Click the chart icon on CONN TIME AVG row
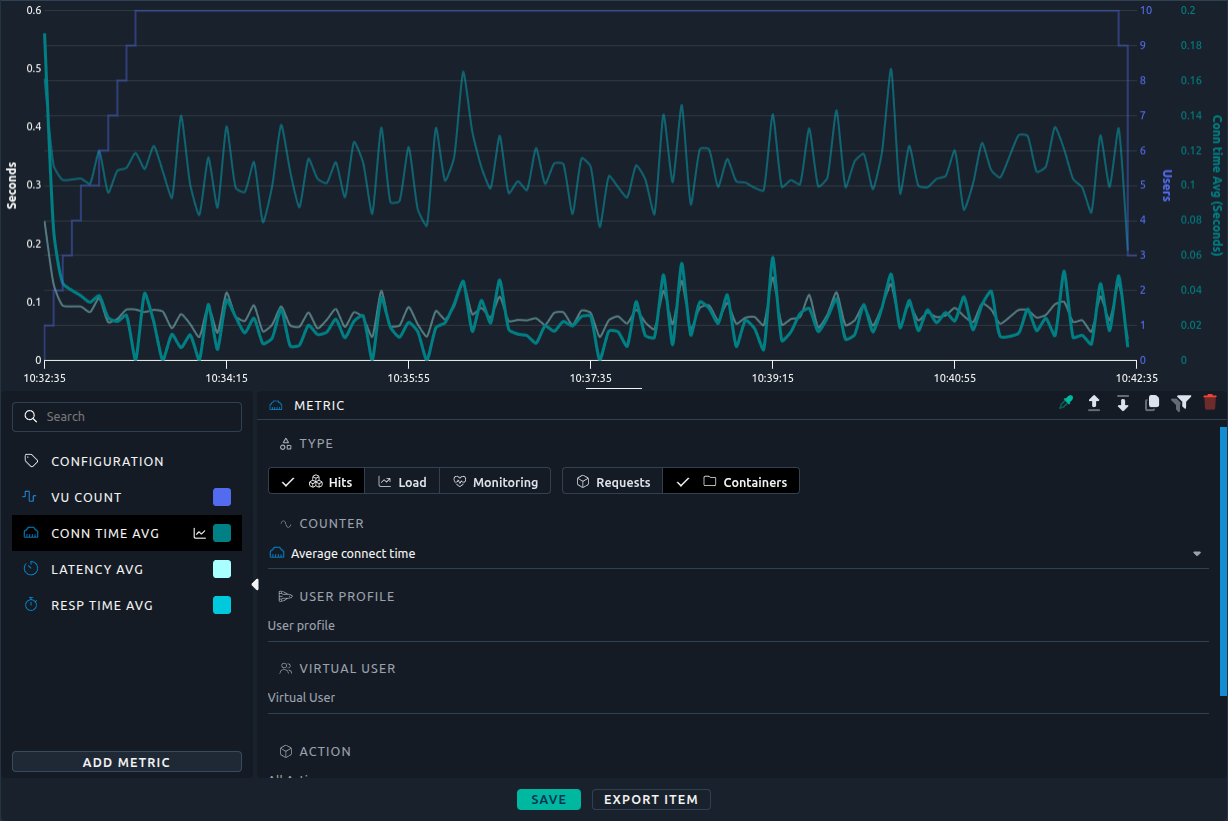Viewport: 1228px width, 821px height. pyautogui.click(x=200, y=533)
